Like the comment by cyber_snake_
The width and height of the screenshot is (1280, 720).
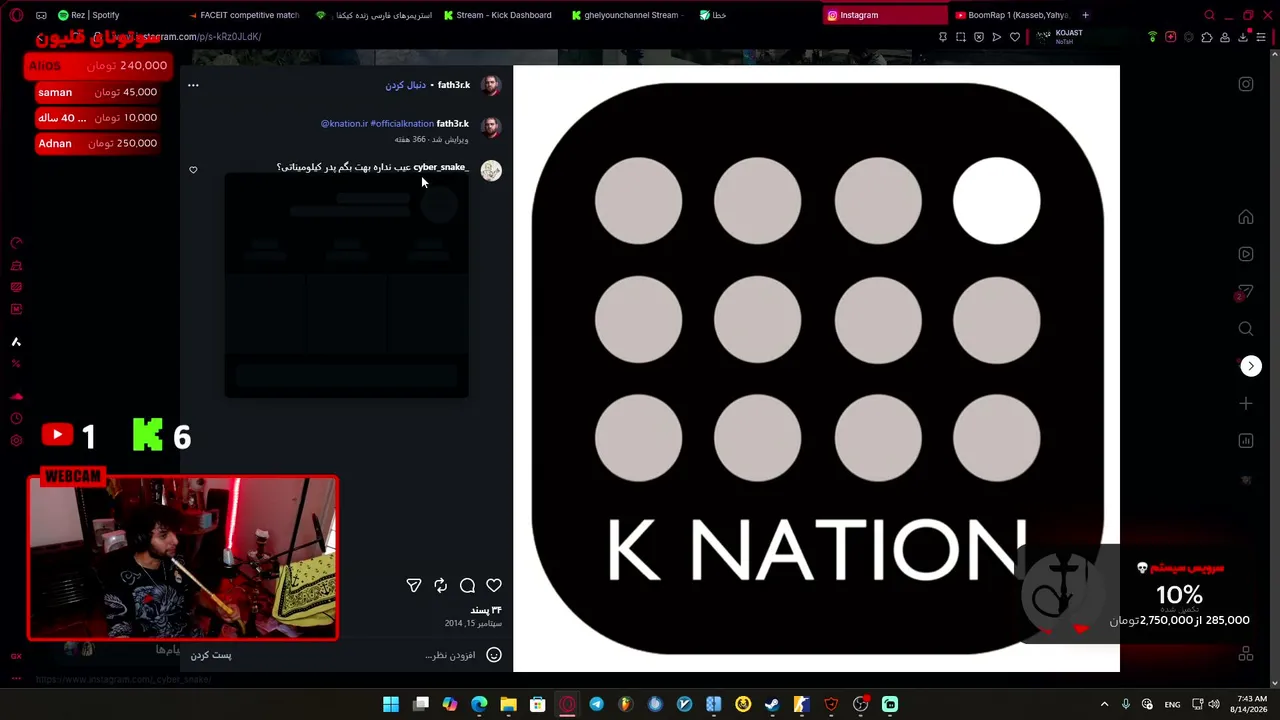(x=193, y=170)
